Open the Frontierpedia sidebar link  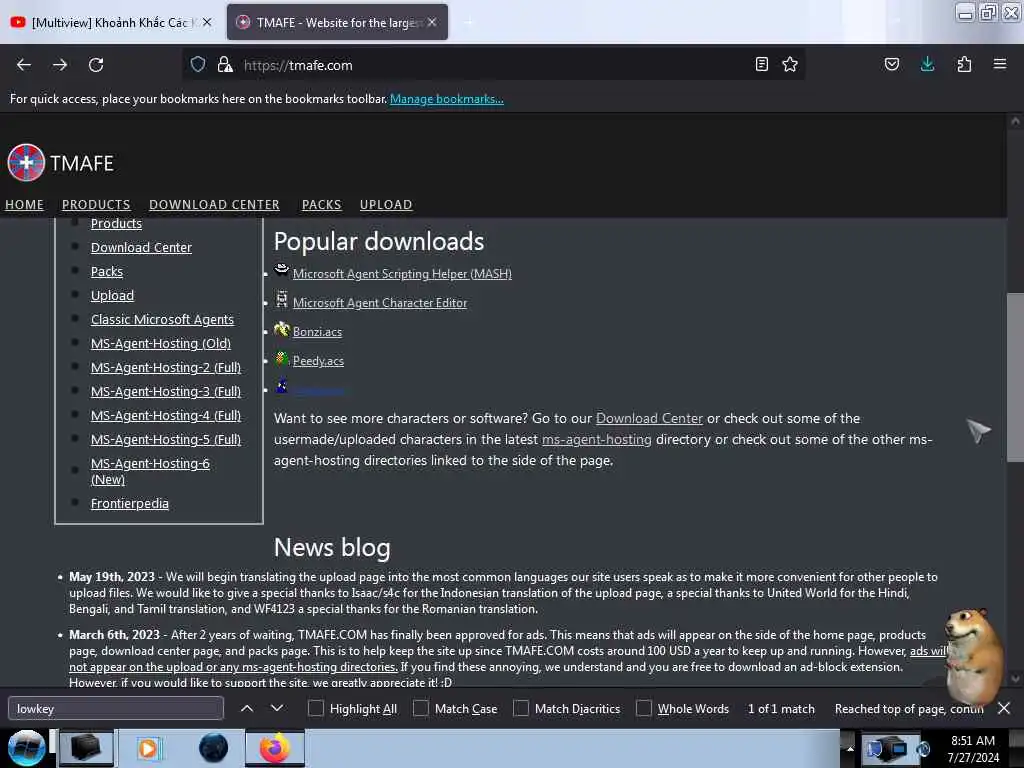click(129, 504)
